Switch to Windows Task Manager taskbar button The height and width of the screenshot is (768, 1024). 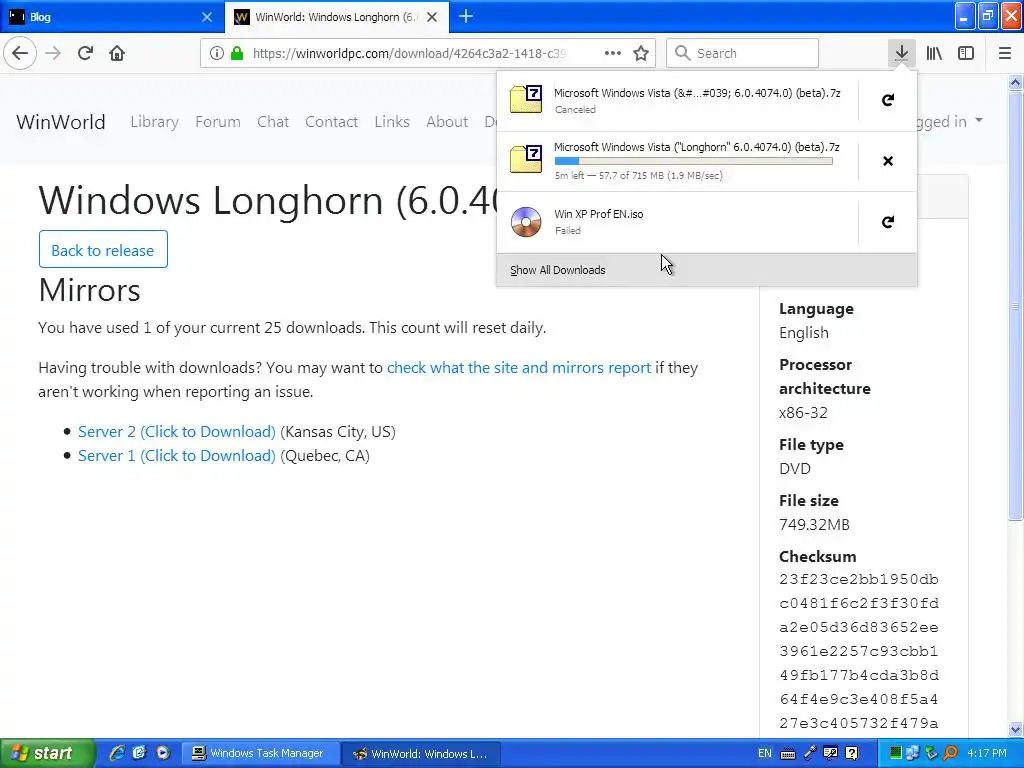point(259,753)
